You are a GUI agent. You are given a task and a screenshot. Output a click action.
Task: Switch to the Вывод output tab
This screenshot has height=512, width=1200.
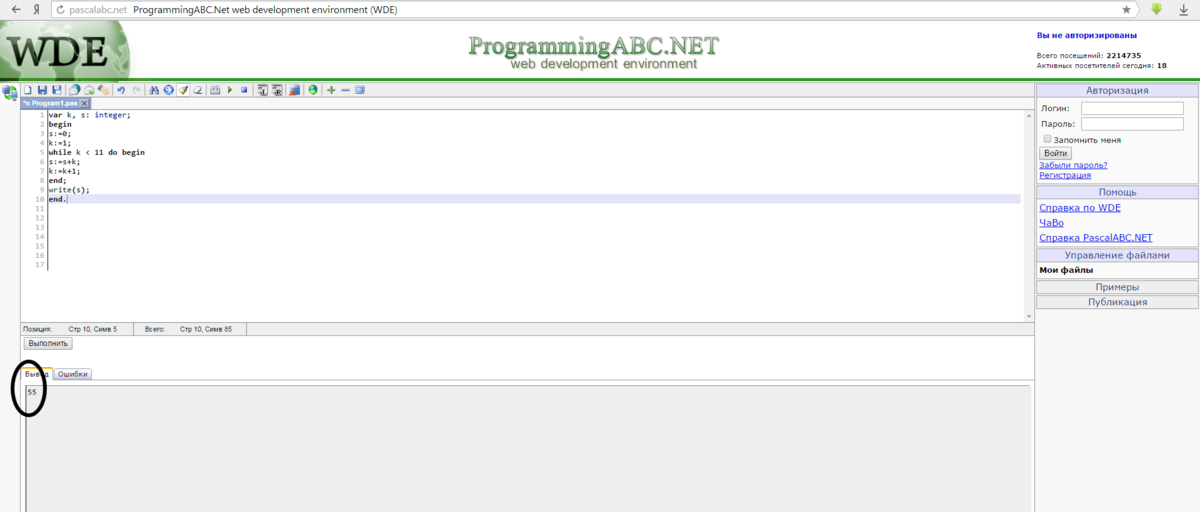click(37, 374)
